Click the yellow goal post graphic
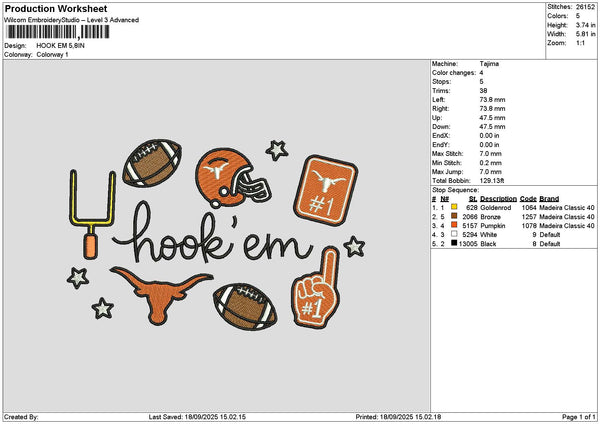This screenshot has height=424, width=600. tap(92, 214)
